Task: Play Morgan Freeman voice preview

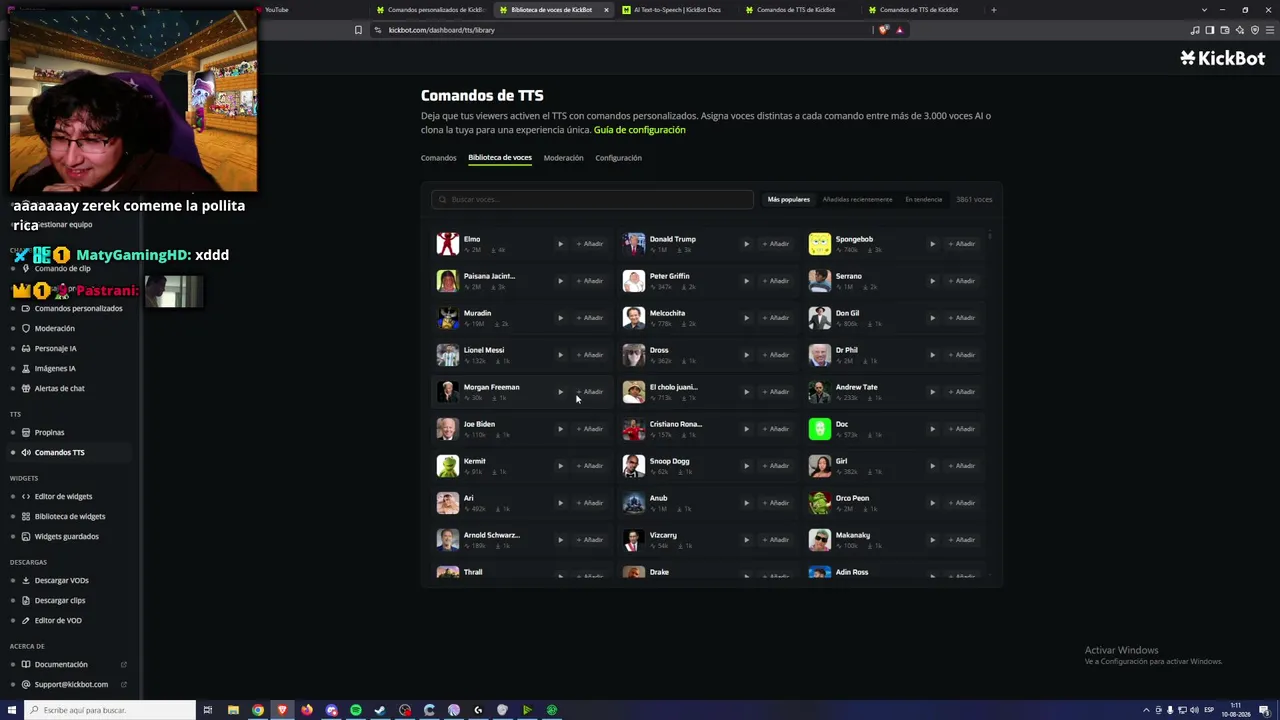Action: [560, 392]
